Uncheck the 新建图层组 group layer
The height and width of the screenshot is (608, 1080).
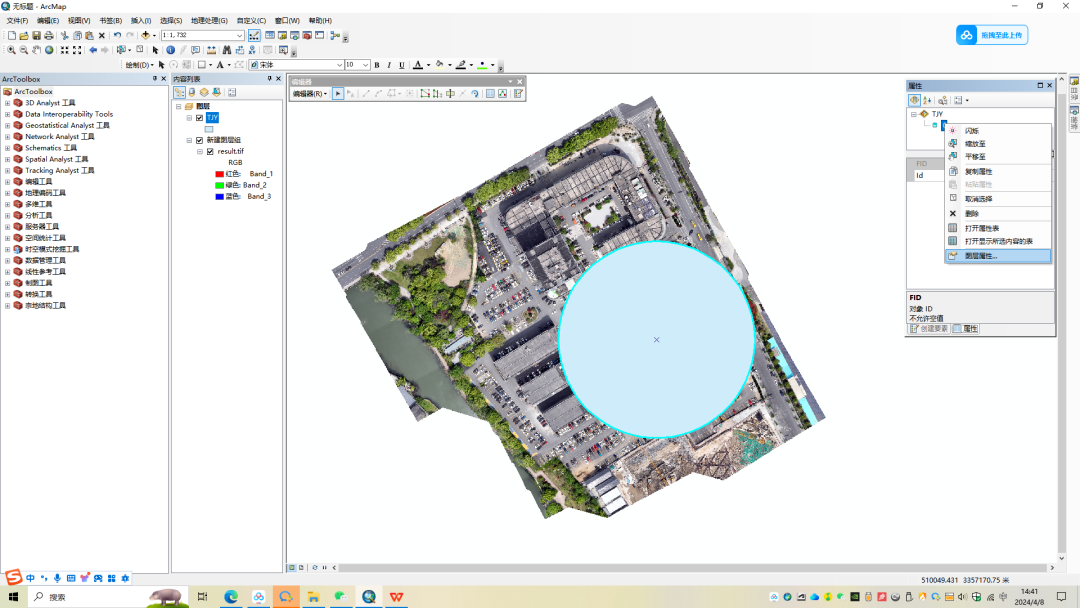pyautogui.click(x=200, y=140)
